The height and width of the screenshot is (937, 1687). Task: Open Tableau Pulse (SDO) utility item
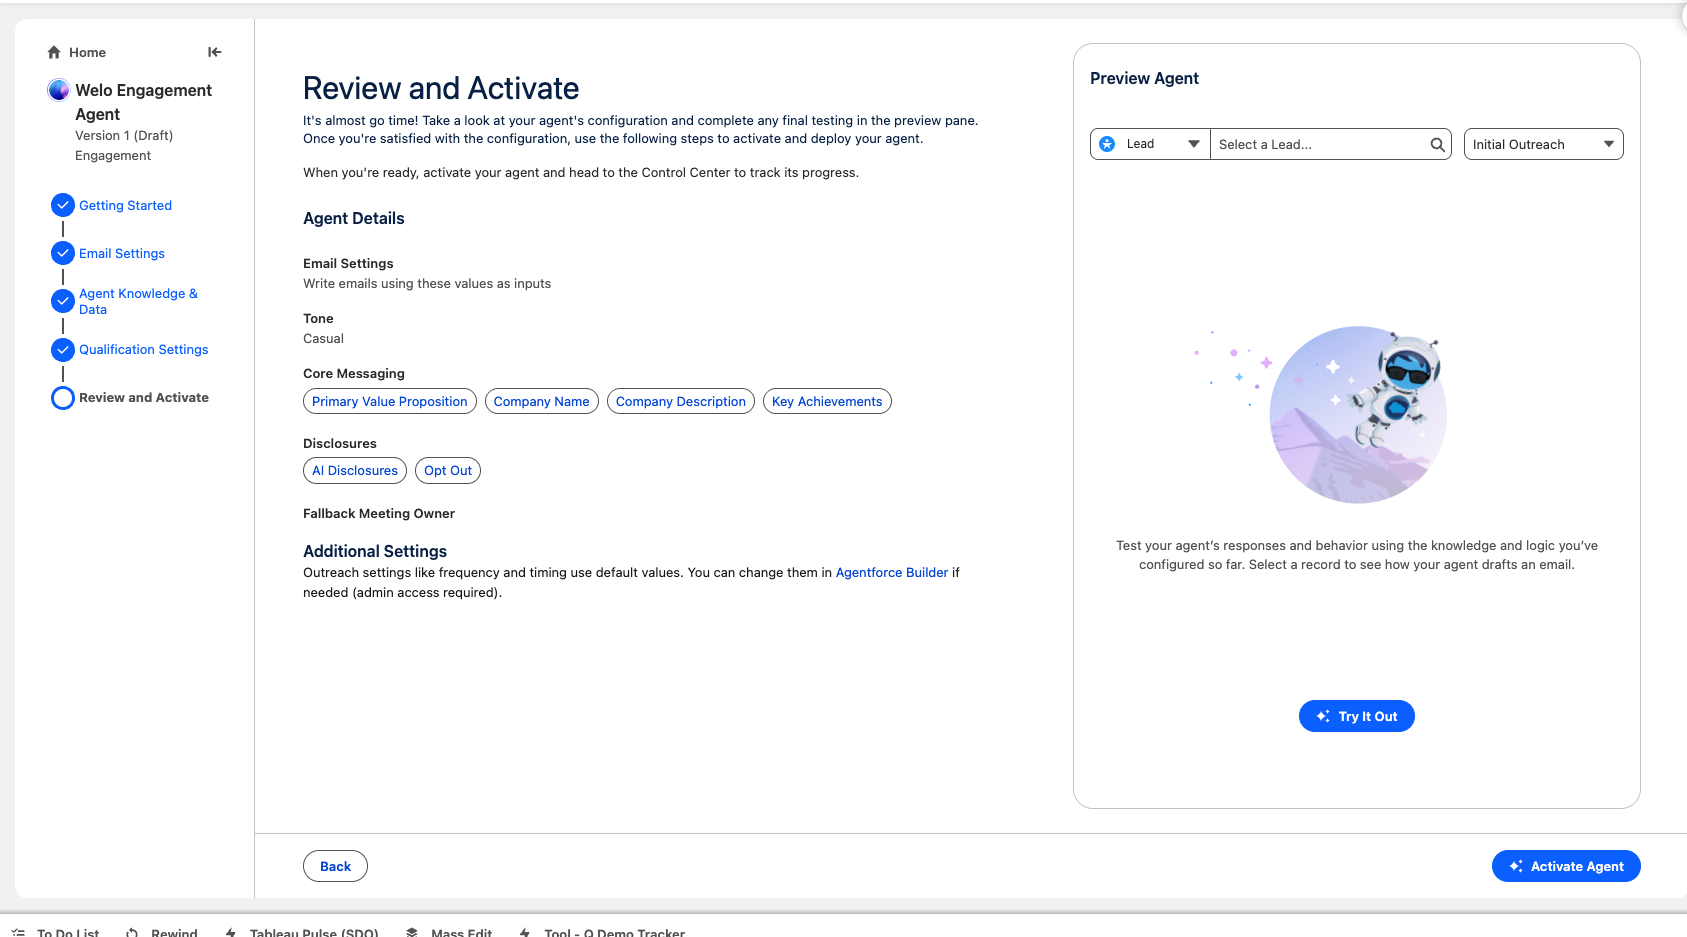click(x=302, y=932)
